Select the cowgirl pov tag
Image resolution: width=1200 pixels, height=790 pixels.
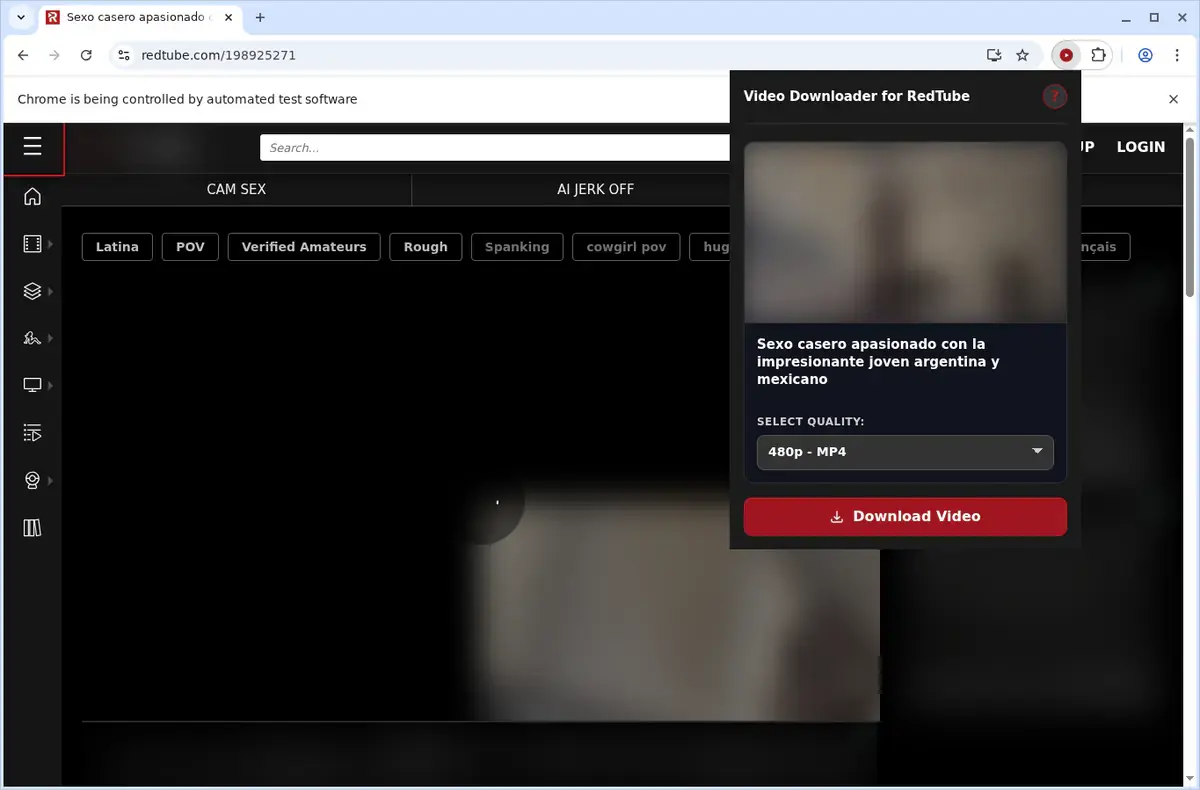(626, 247)
